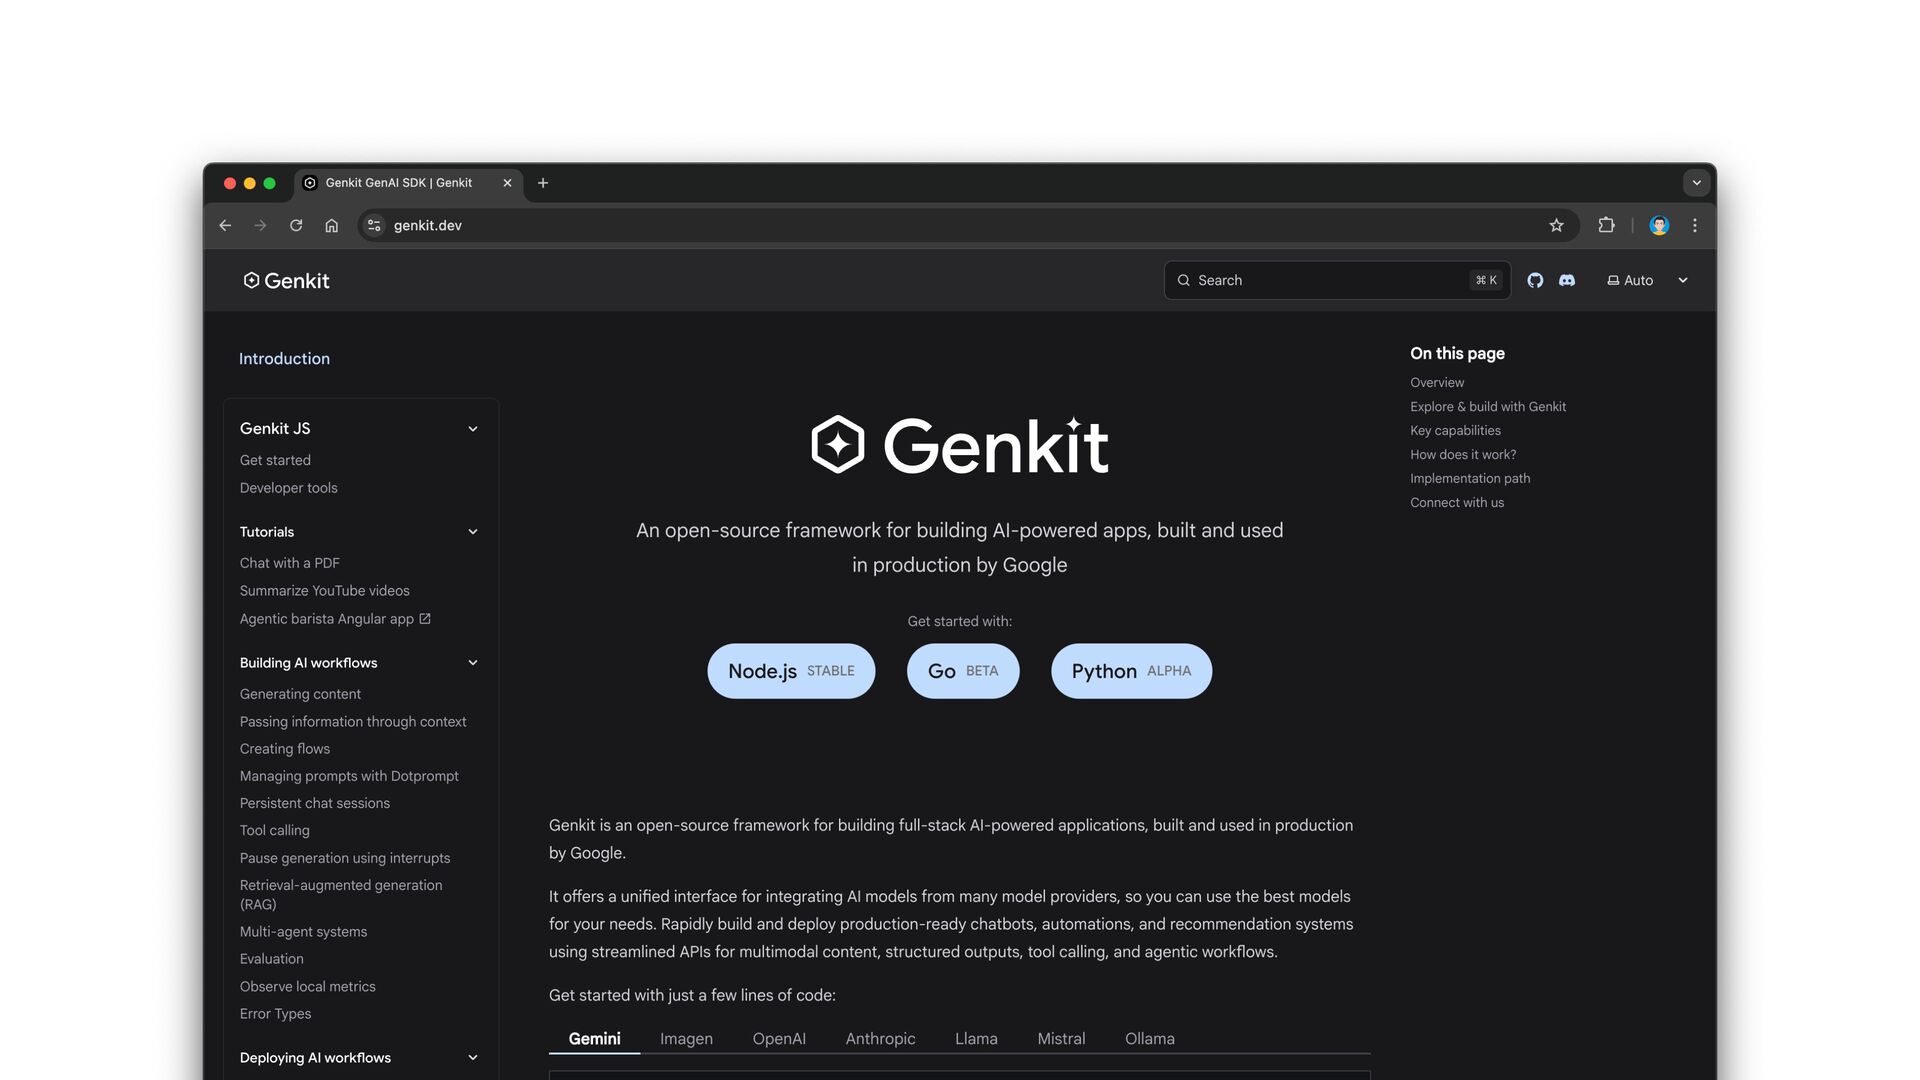Open the GitHub repository icon
Image resolution: width=1920 pixels, height=1080 pixels.
point(1535,281)
